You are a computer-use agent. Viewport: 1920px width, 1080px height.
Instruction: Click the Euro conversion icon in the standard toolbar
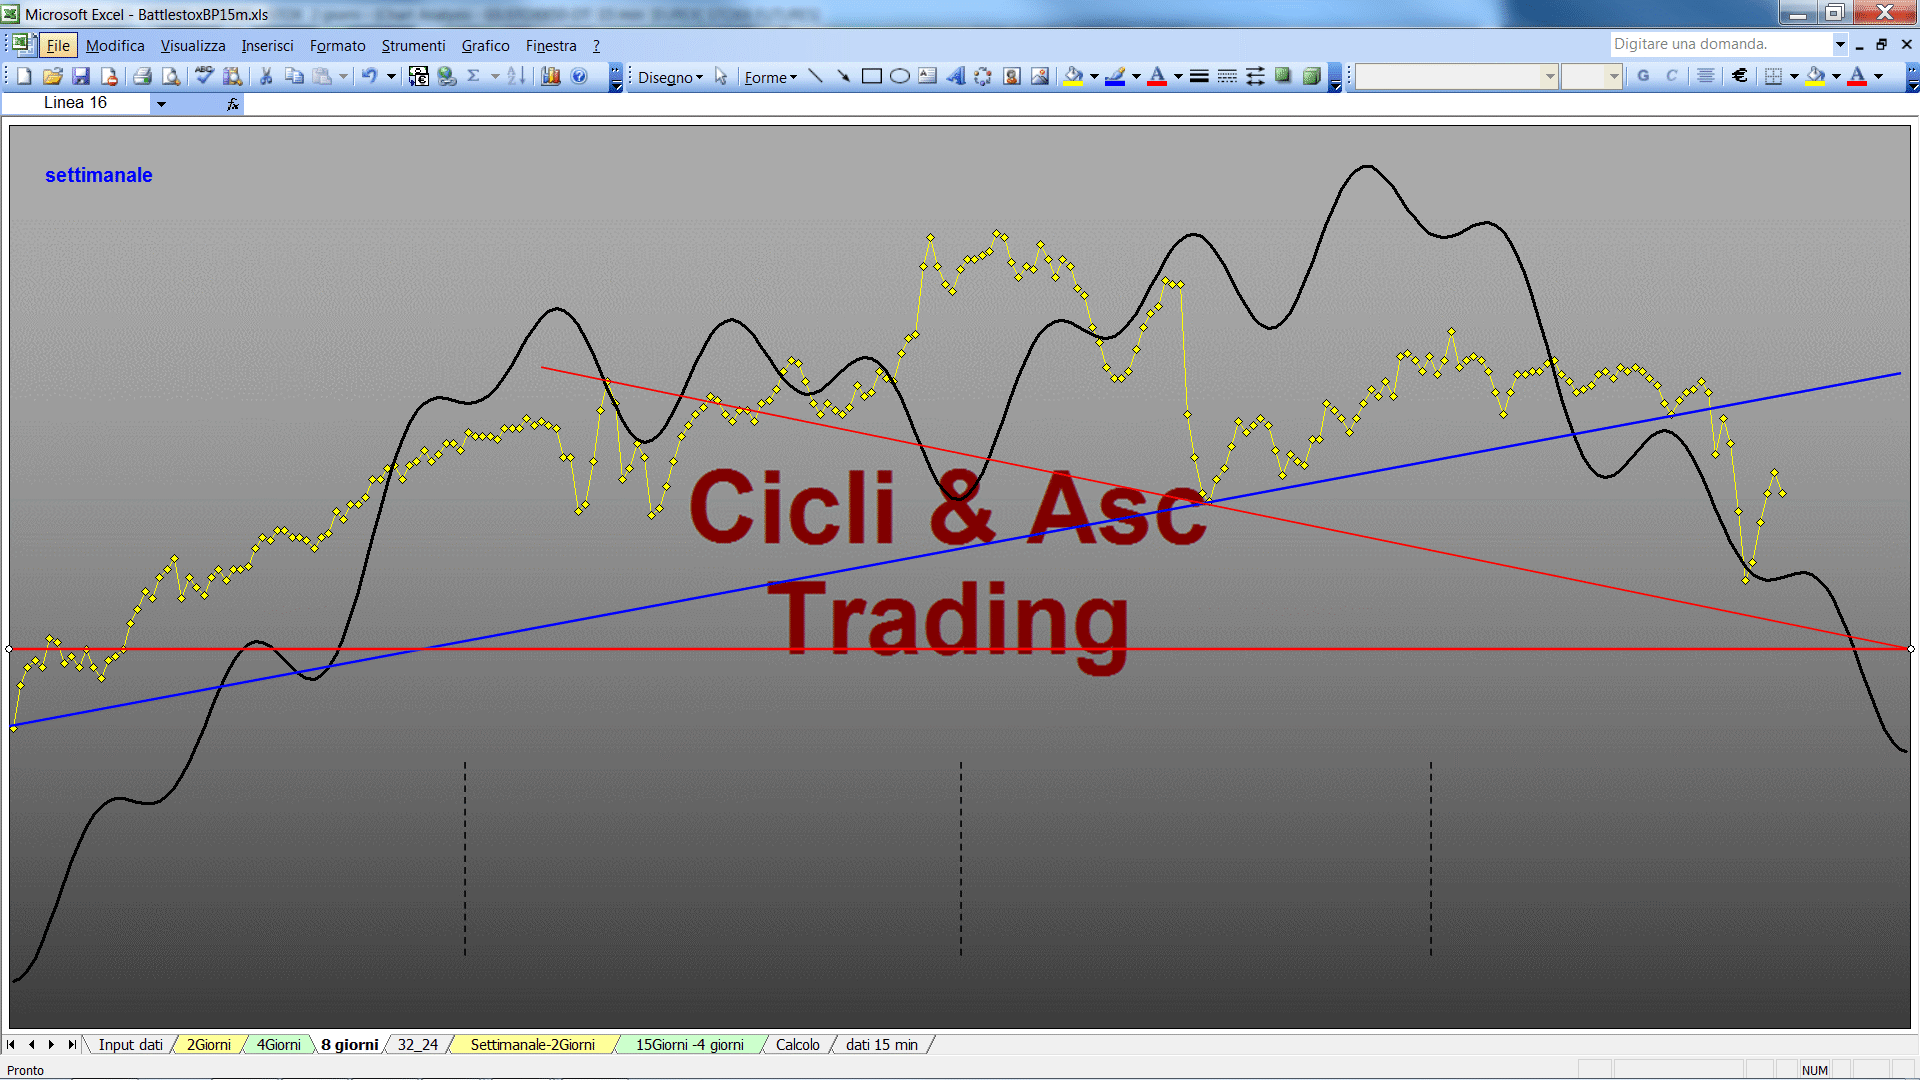419,76
